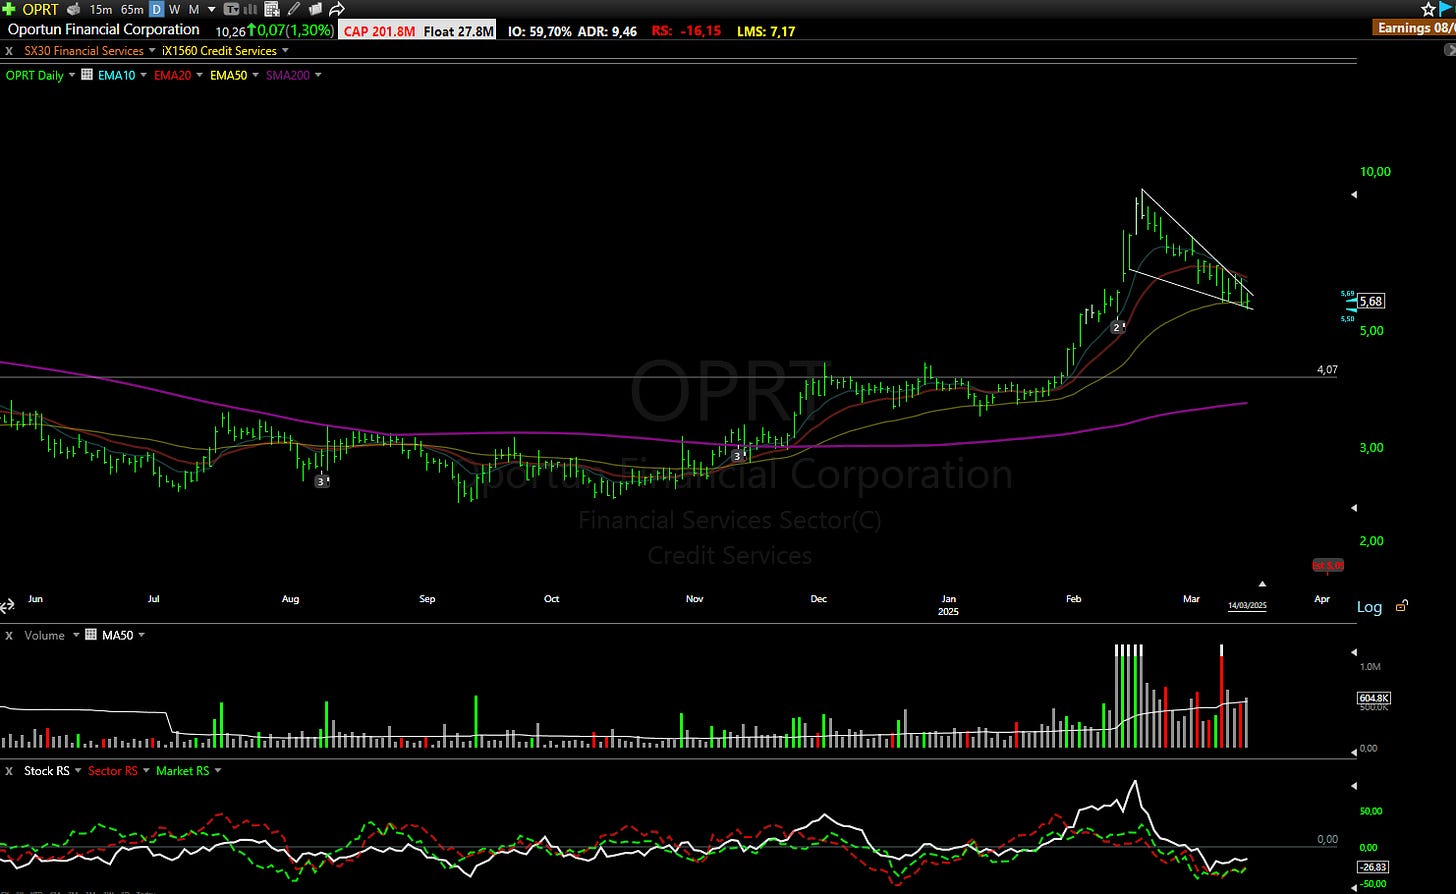Screen dimensions: 1456x894
Task: Select the M monthly timeframe
Action: point(194,9)
